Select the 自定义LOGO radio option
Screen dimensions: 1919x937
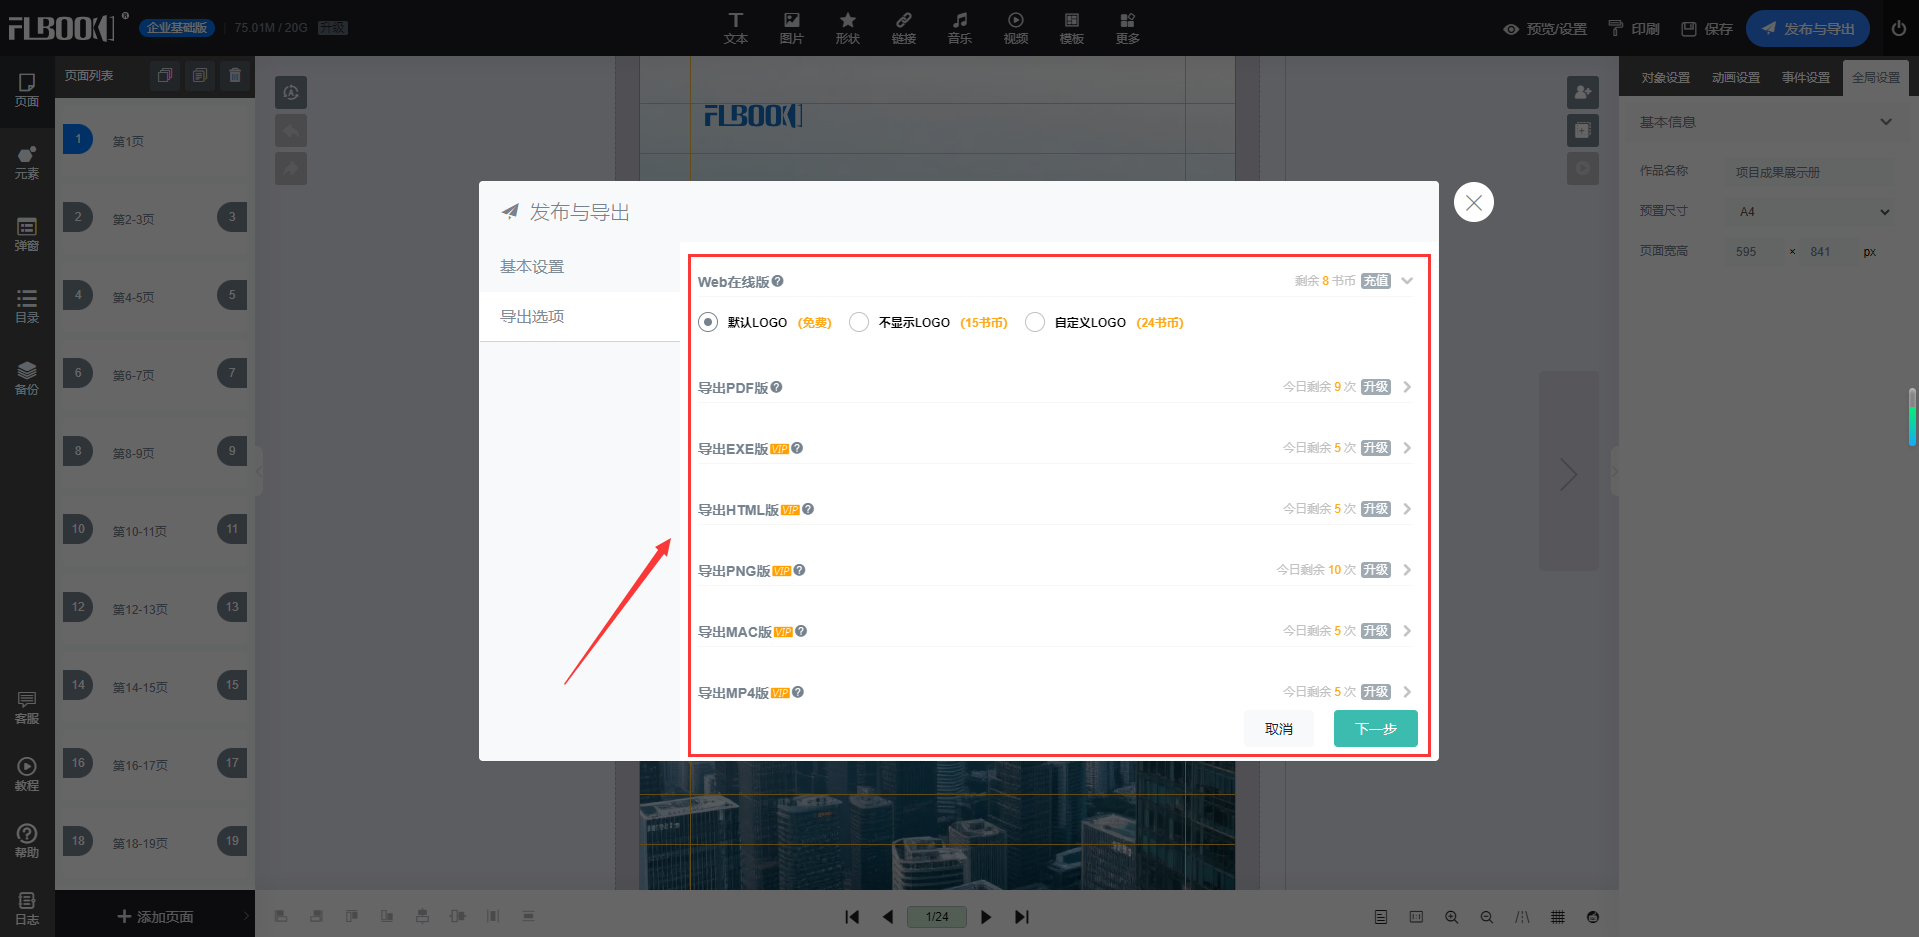tap(1035, 322)
